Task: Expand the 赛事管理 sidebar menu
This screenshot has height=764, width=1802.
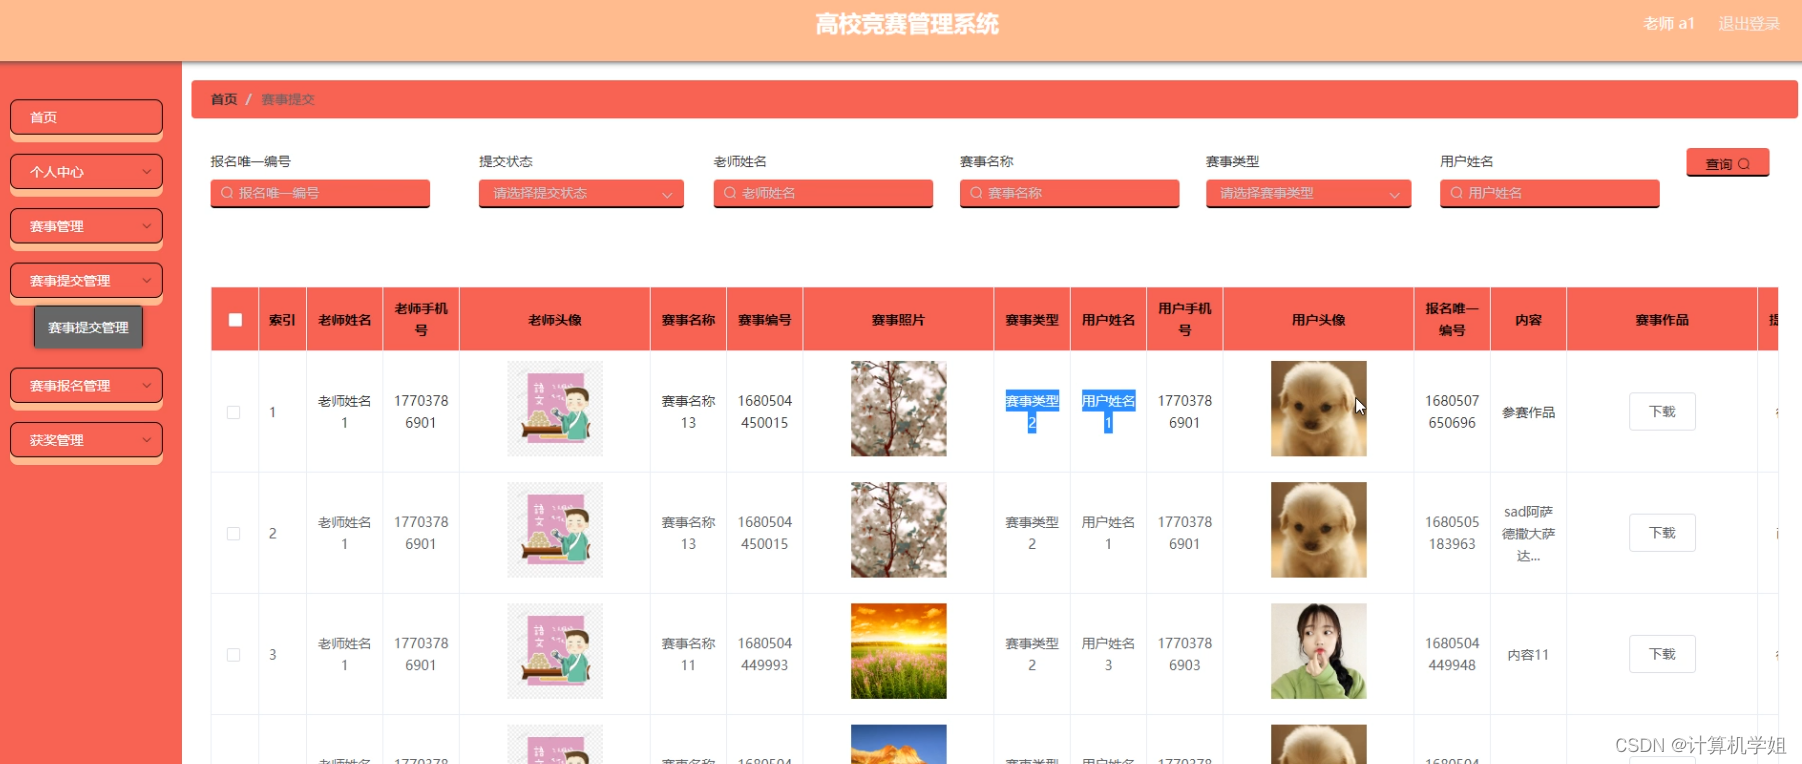Action: (86, 226)
